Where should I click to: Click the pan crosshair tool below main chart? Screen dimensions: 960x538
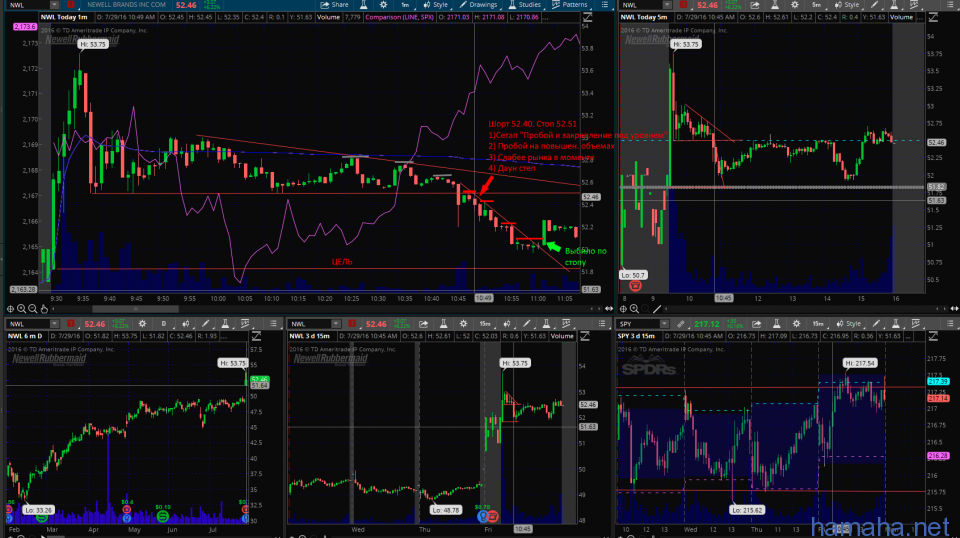[x=10, y=309]
